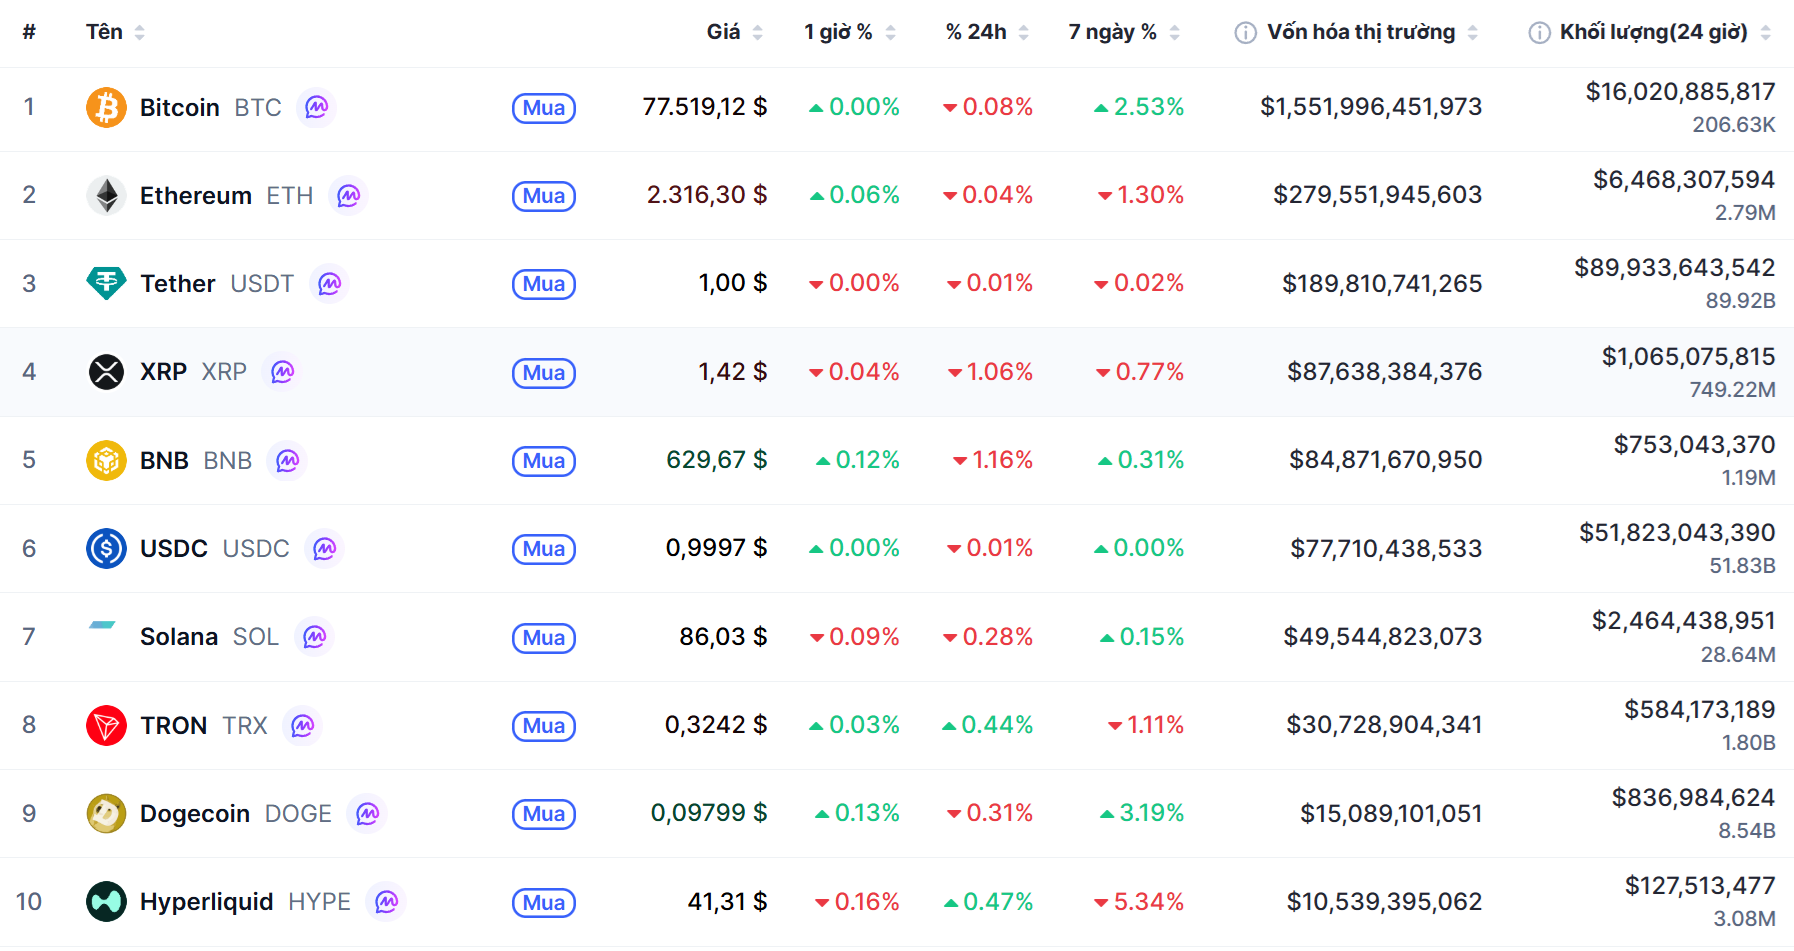Open the chart badge icon beside Hyperliquid HYPE
This screenshot has height=951, width=1794.
(x=387, y=902)
